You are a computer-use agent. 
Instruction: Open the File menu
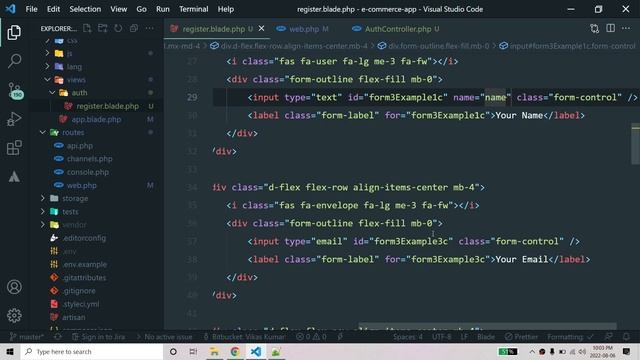point(31,9)
